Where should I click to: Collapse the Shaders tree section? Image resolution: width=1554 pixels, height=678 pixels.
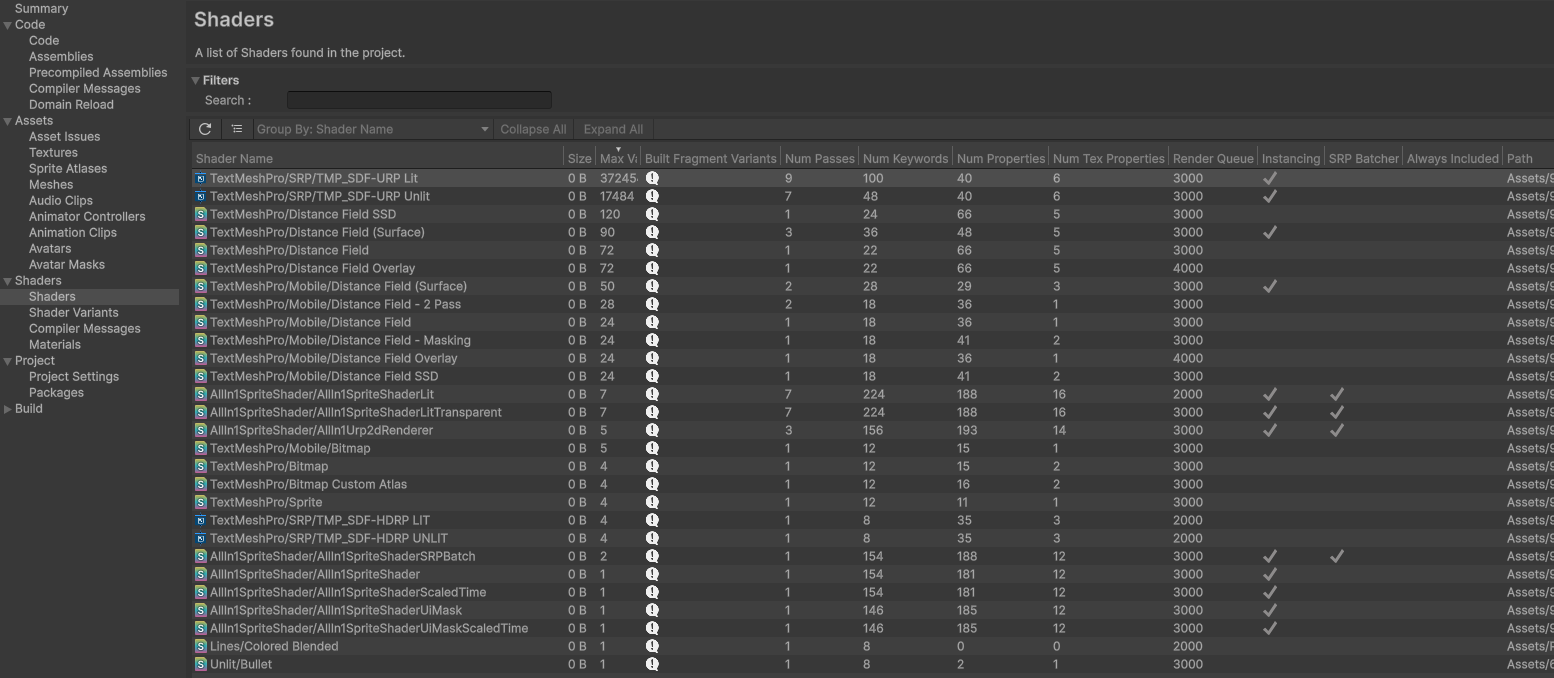pyautogui.click(x=7, y=281)
